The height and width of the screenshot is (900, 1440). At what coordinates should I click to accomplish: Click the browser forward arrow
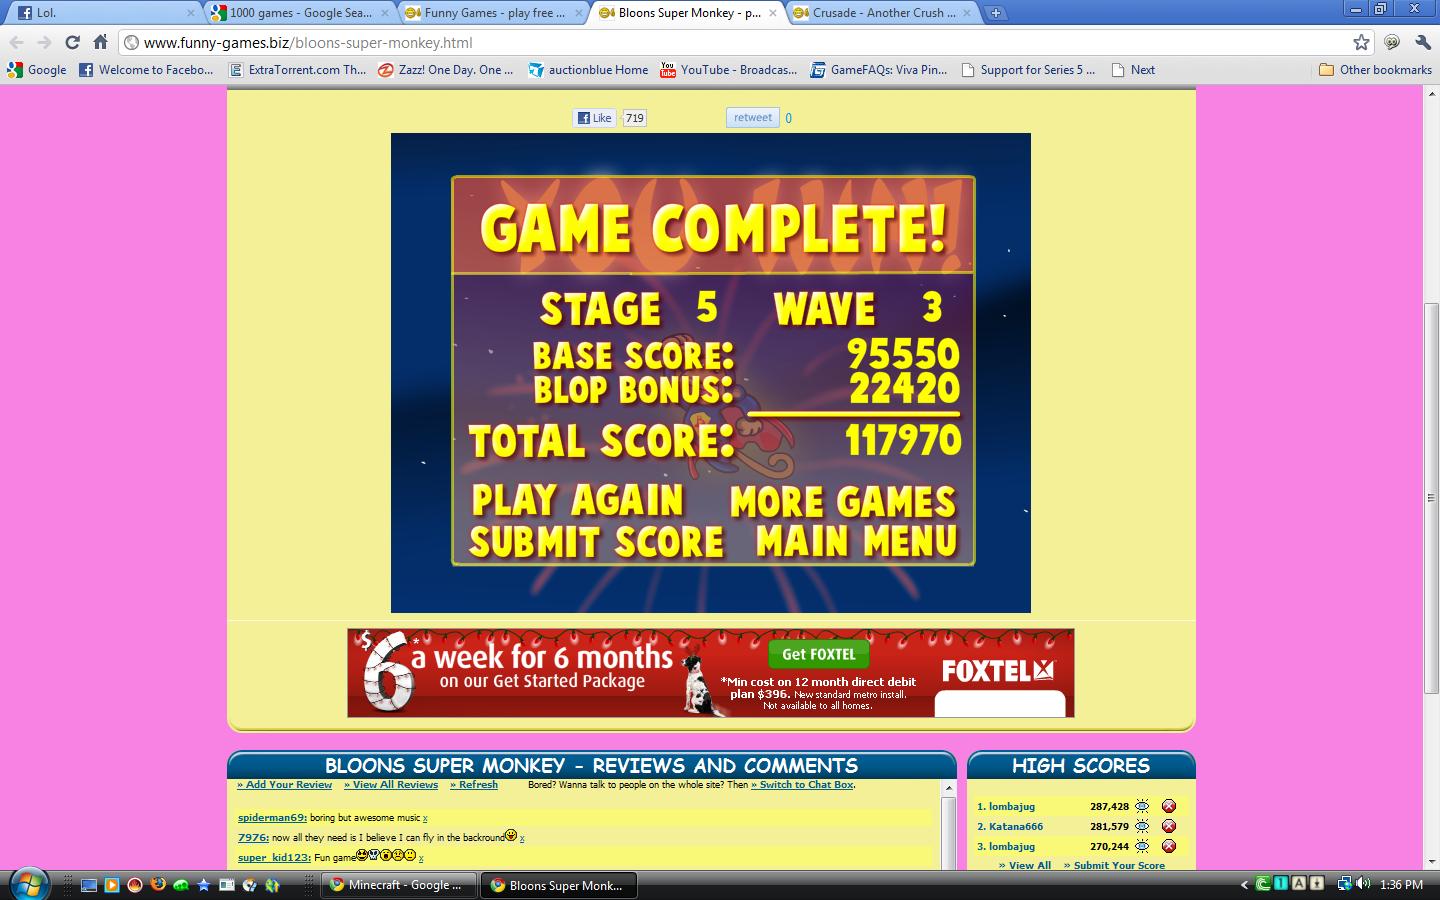coord(44,42)
